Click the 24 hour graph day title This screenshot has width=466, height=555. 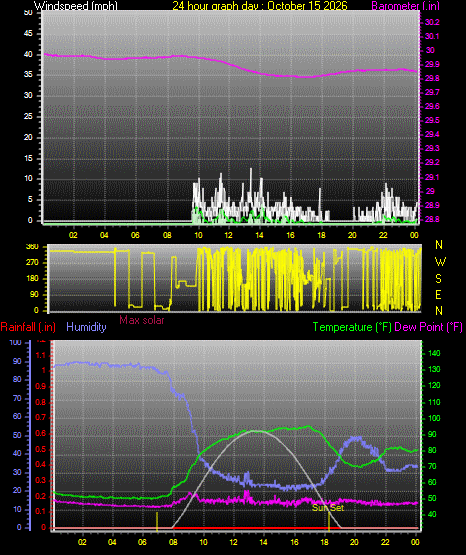click(260, 5)
